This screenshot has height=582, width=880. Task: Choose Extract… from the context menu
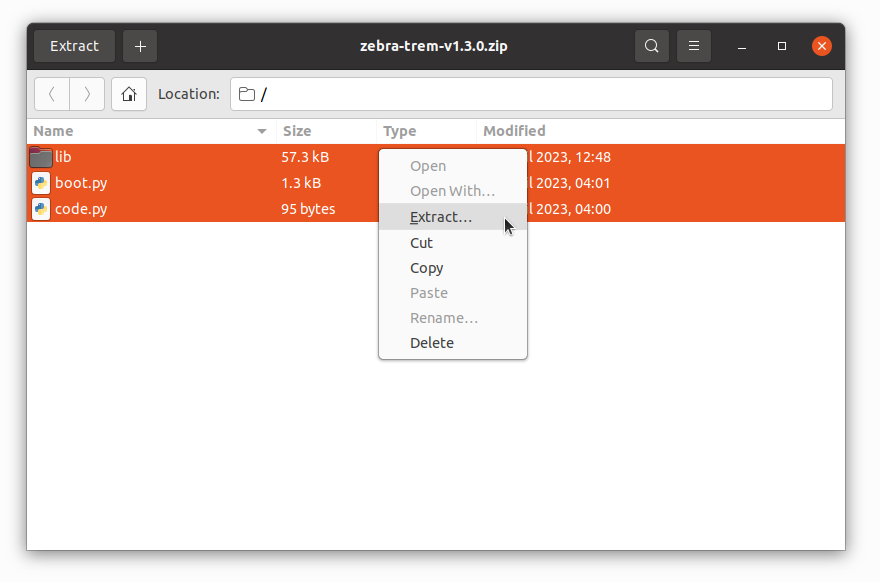[x=441, y=217]
